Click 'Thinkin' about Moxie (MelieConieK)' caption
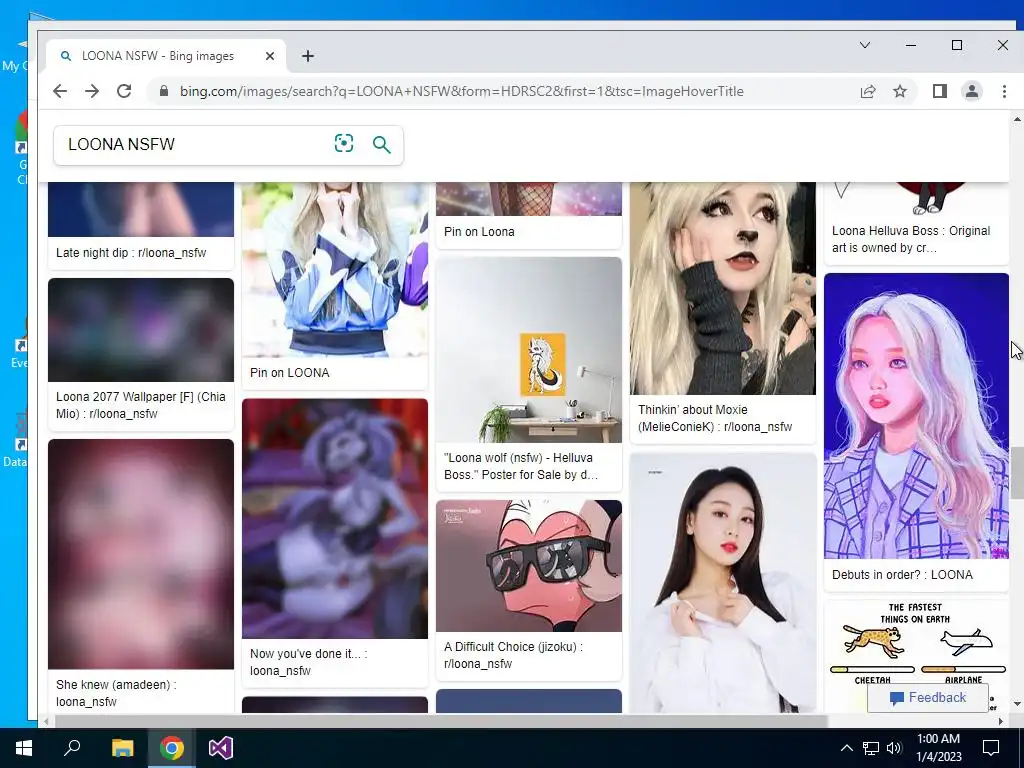Image resolution: width=1024 pixels, height=768 pixels. (x=714, y=418)
